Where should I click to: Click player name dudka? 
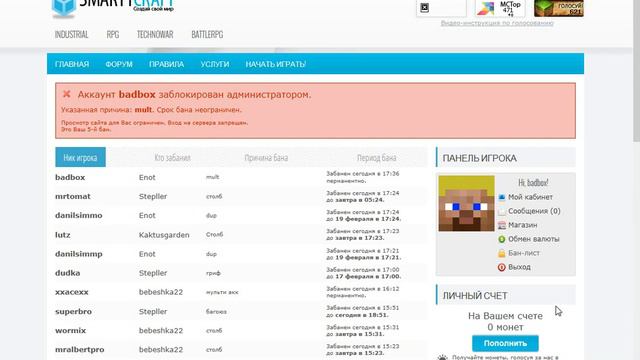tap(68, 273)
